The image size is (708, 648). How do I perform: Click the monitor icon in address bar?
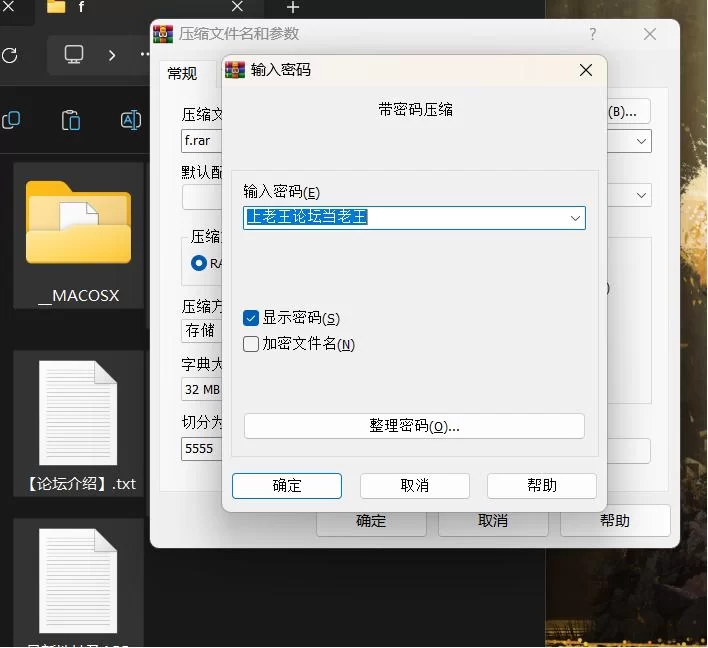click(x=74, y=55)
